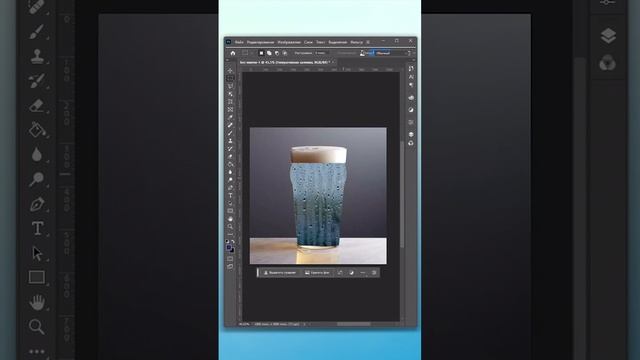640x360 pixels.
Task: Select the Path Selection arrow tool
Action: pos(230,203)
